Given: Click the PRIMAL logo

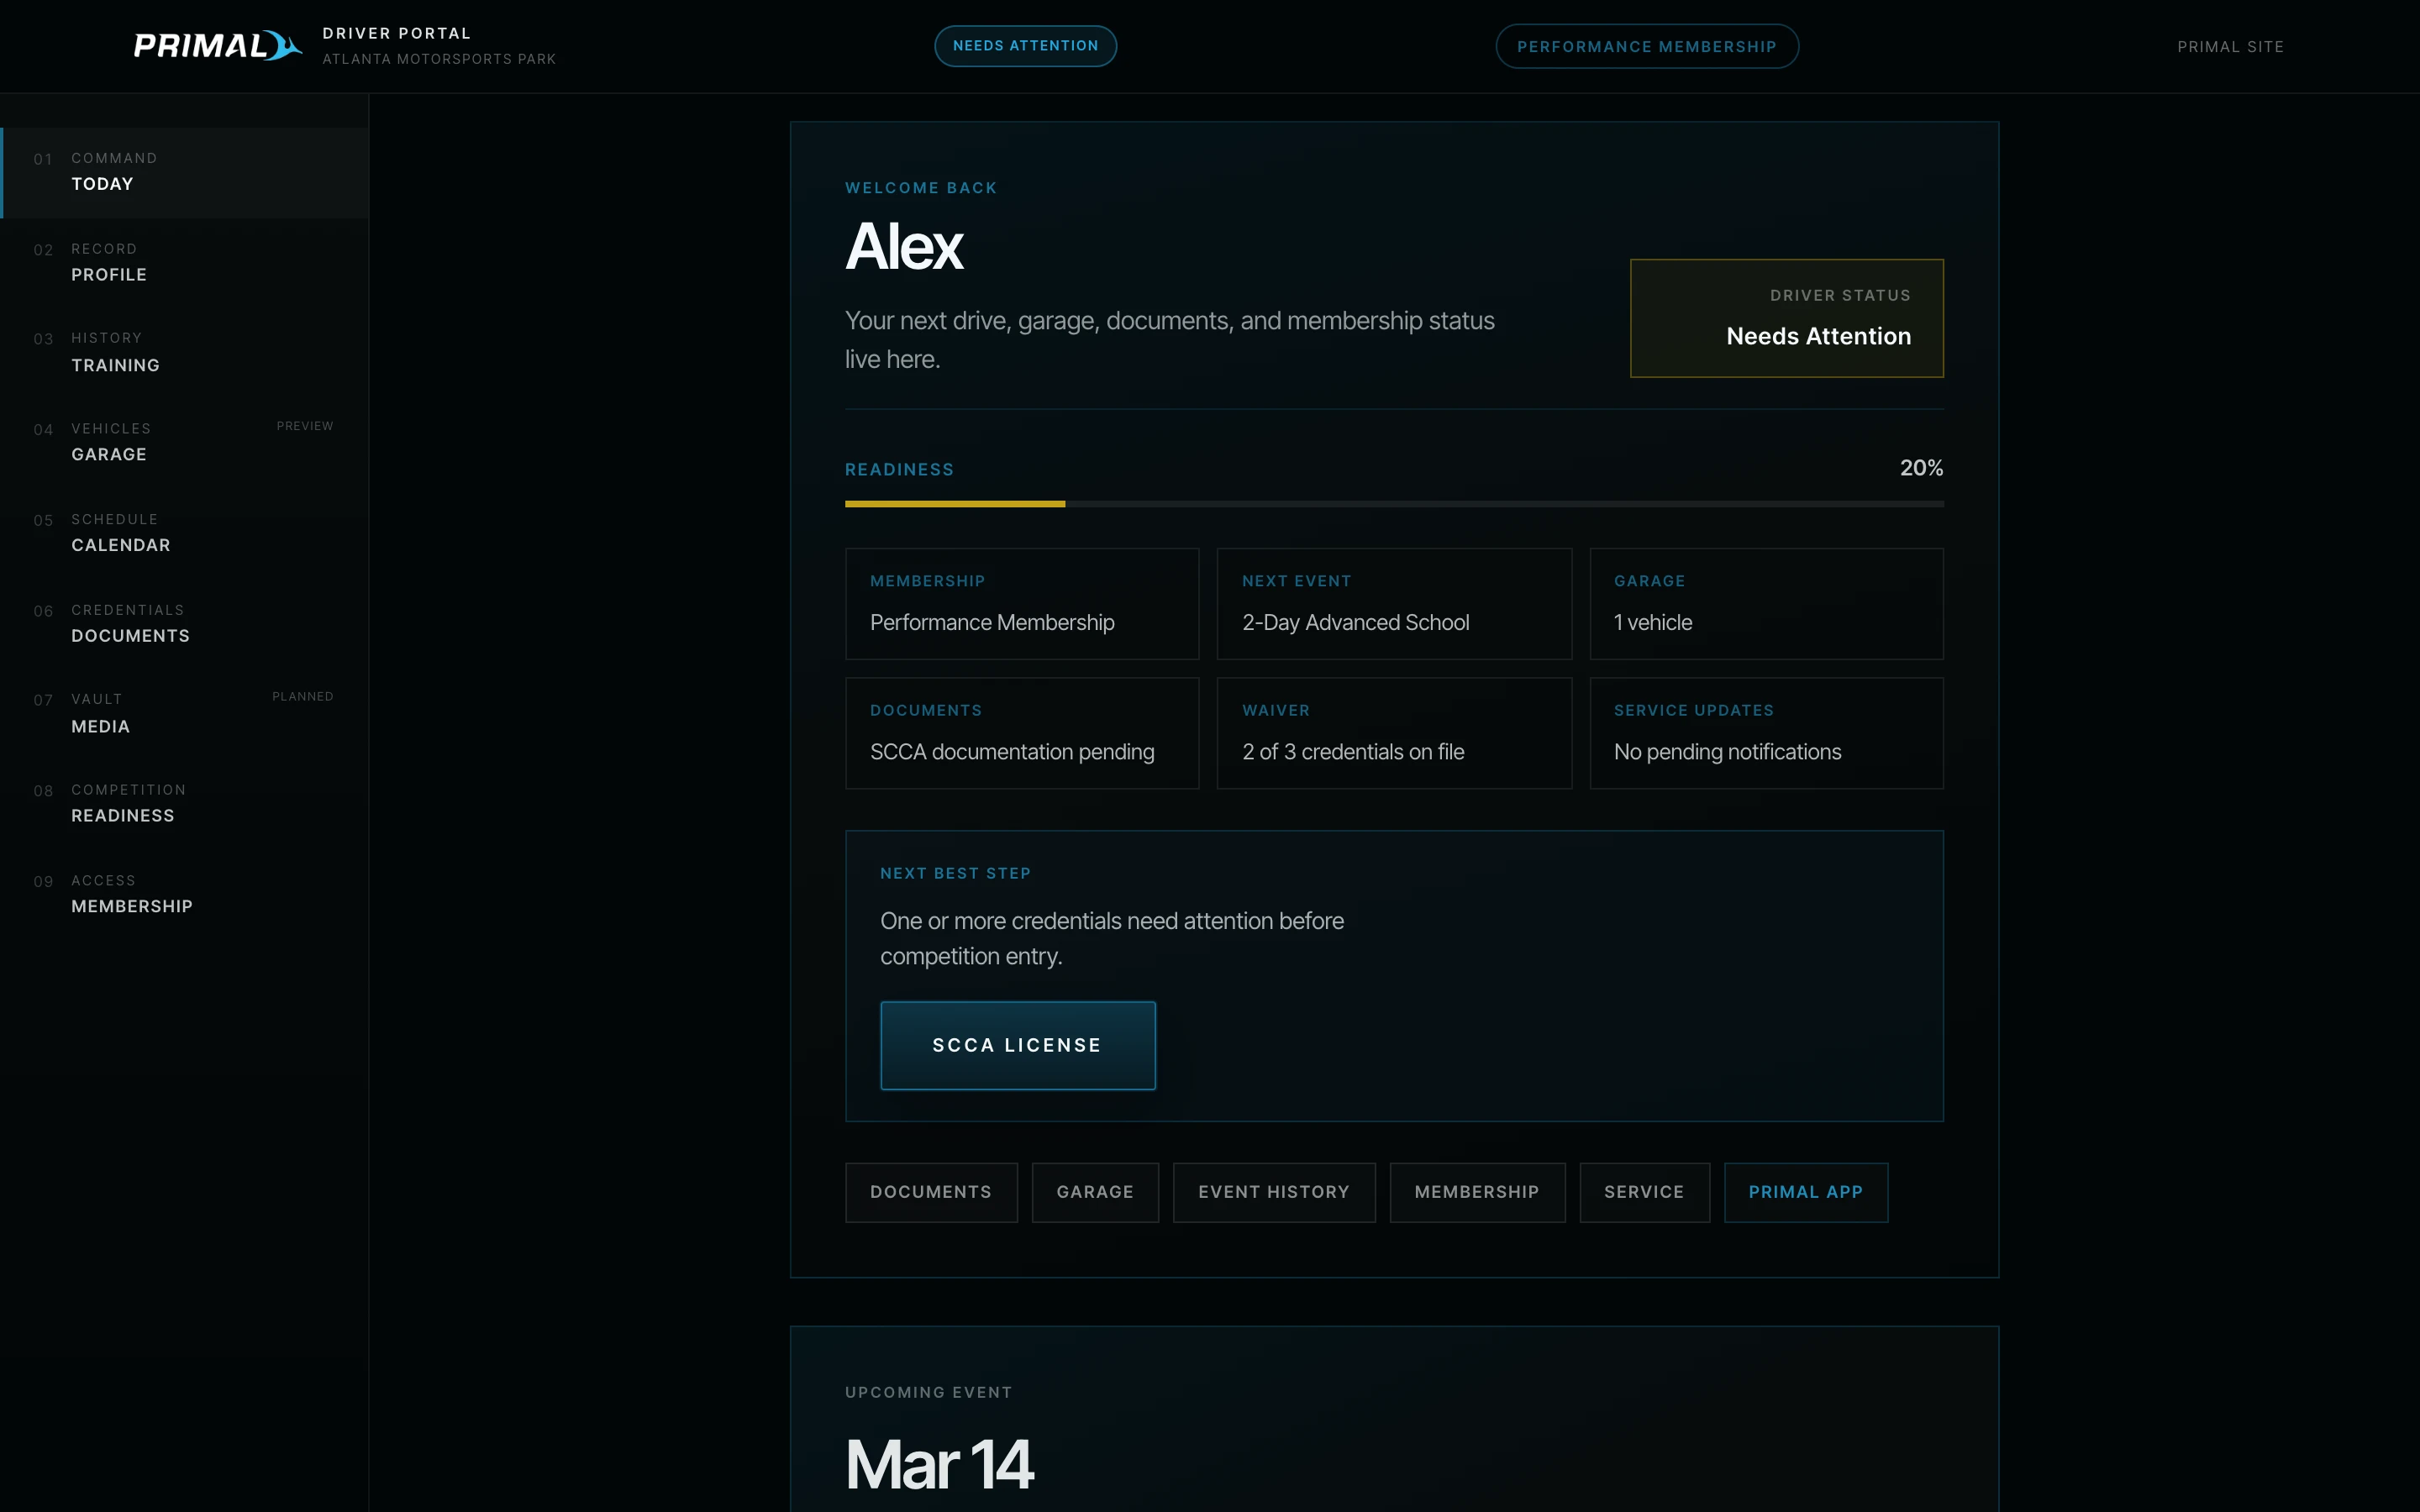Looking at the screenshot, I should [x=218, y=46].
